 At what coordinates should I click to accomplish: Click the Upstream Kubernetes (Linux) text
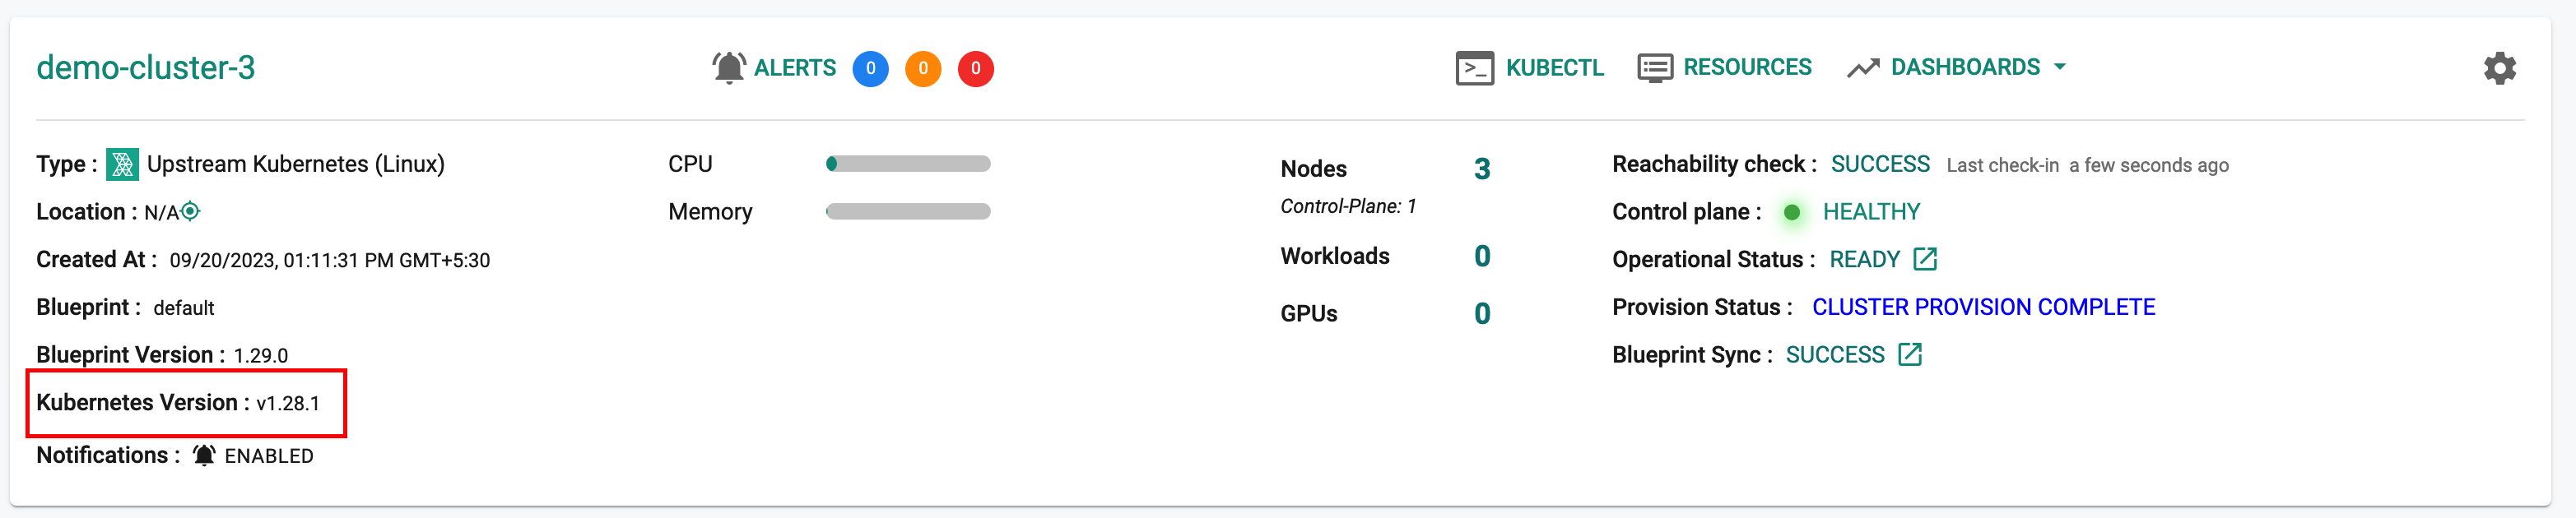coord(296,164)
